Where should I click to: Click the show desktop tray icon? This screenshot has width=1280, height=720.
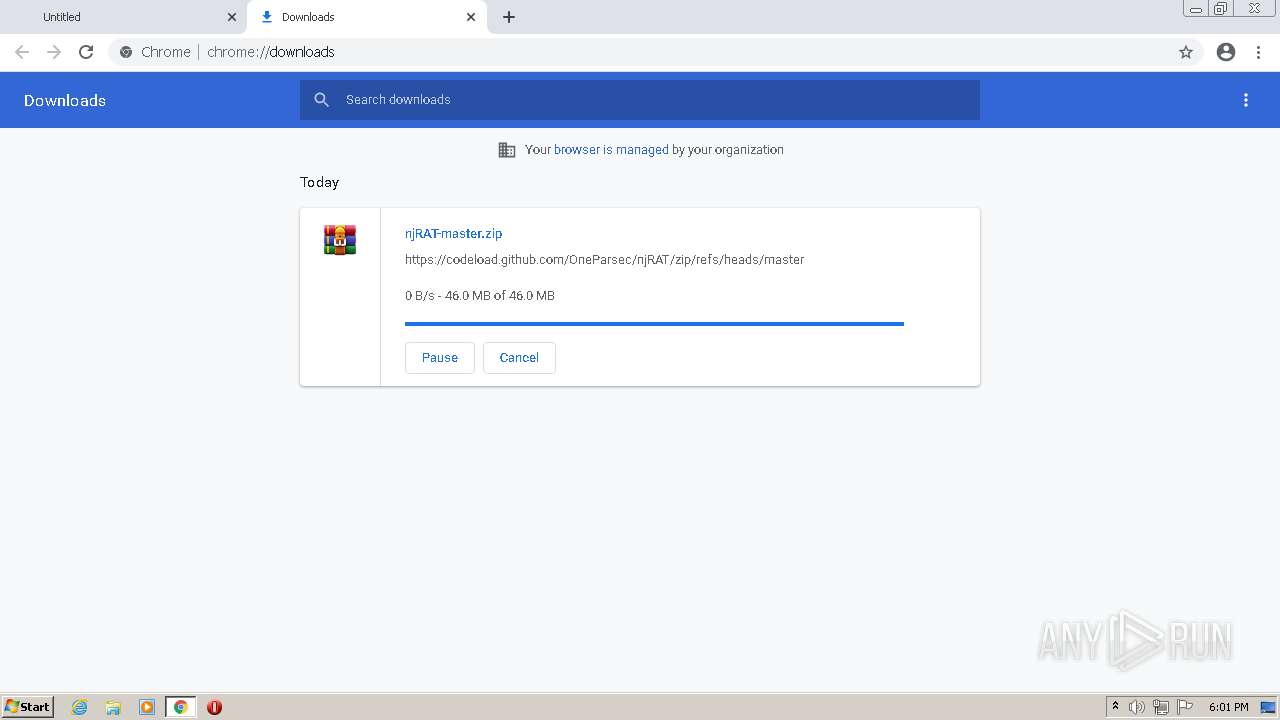pyautogui.click(x=1268, y=707)
